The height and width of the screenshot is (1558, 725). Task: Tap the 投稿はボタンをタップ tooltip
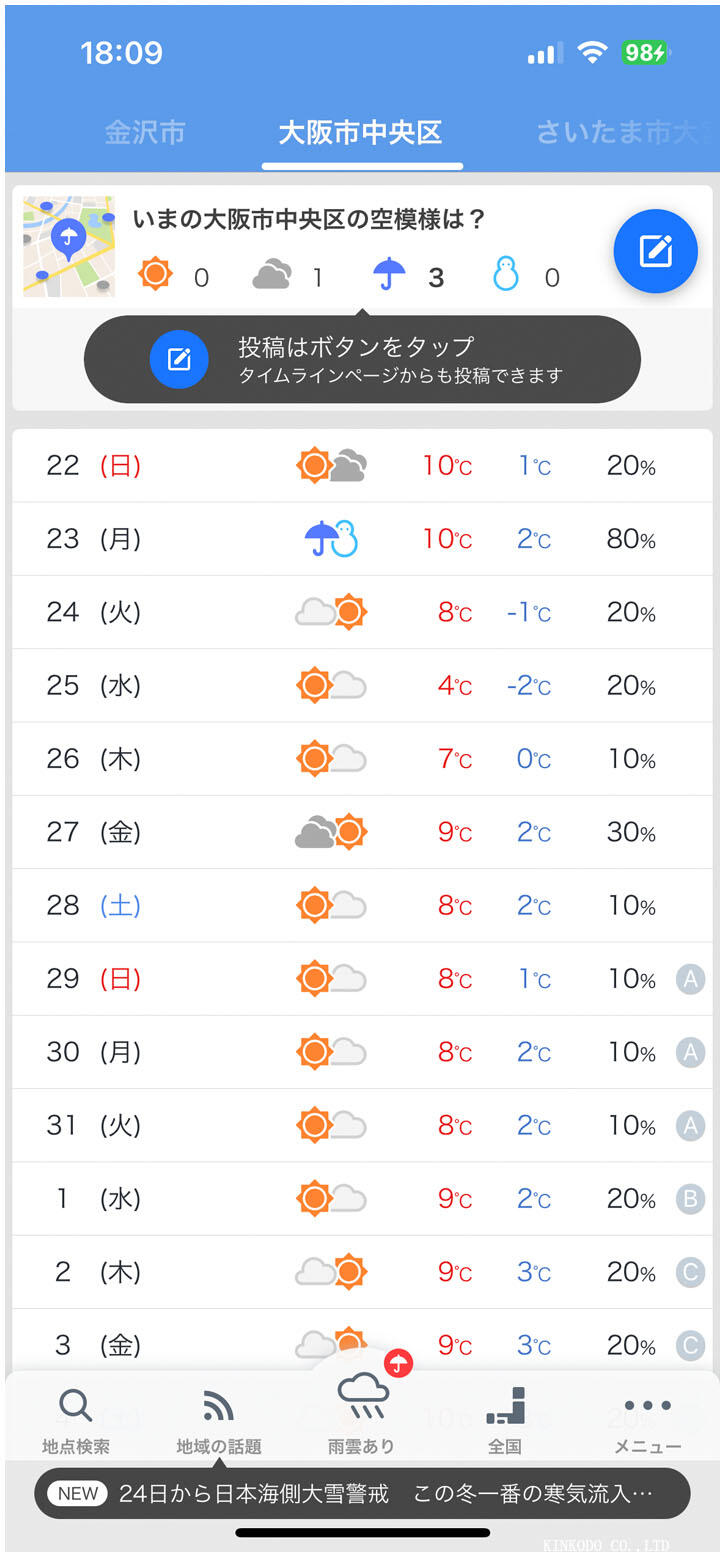(362, 360)
